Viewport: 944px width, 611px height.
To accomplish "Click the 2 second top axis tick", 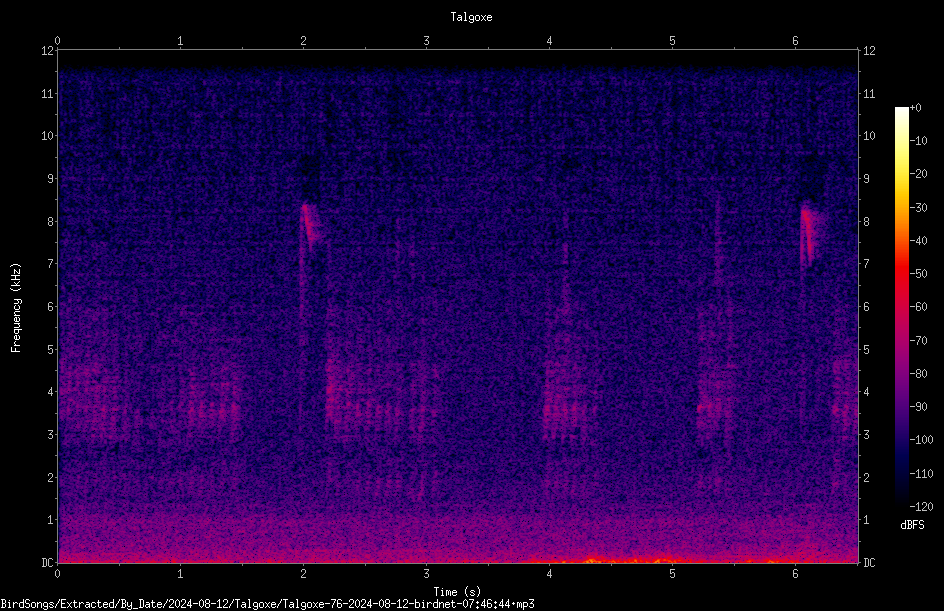I will coord(303,41).
